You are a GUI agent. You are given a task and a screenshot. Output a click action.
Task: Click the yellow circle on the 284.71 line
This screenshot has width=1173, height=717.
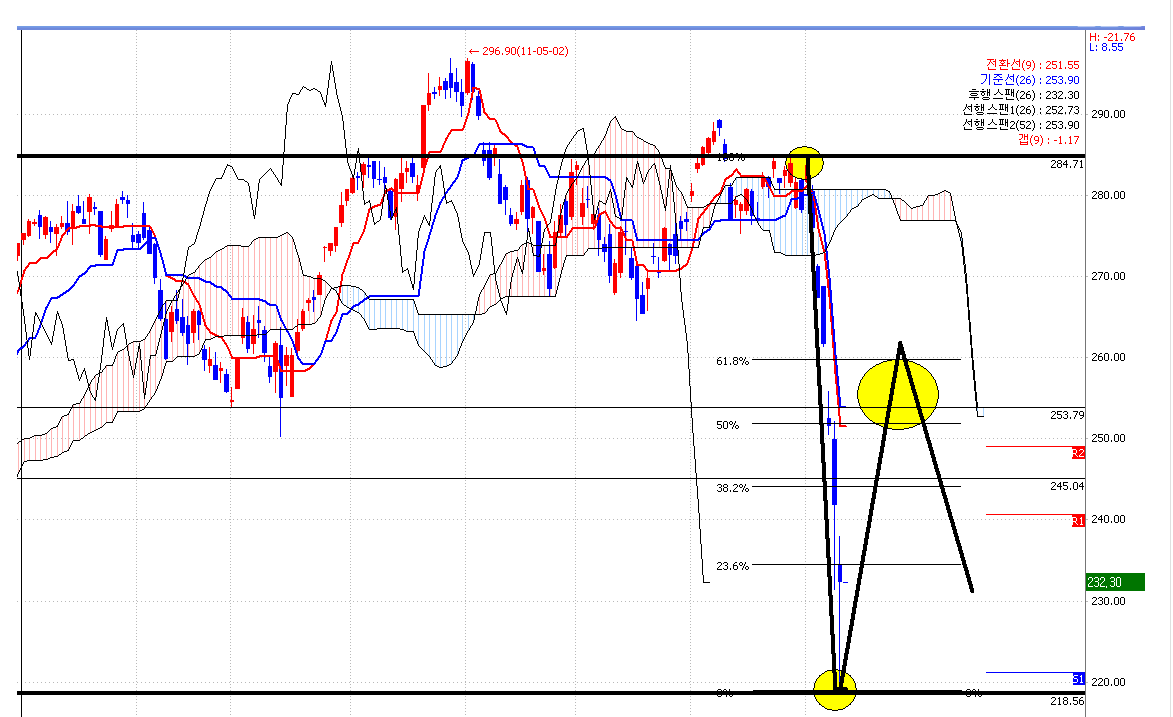[x=805, y=162]
